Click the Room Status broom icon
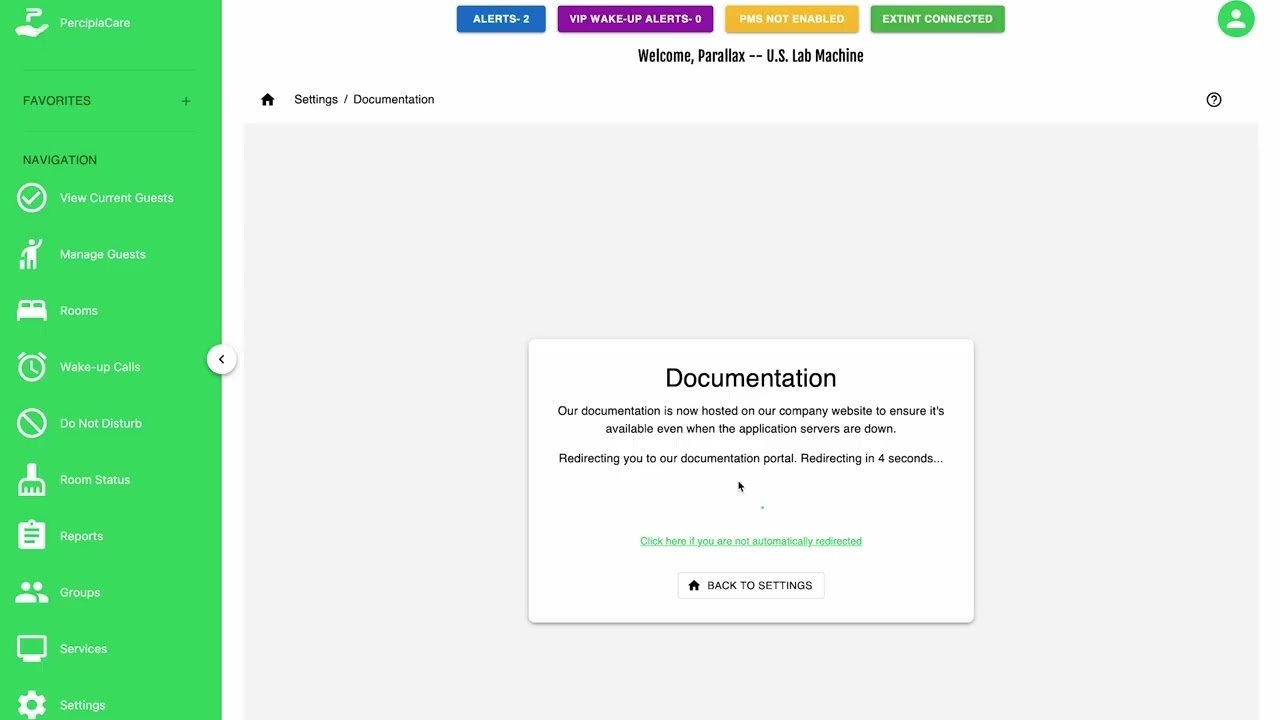This screenshot has height=720, width=1280. [32, 480]
